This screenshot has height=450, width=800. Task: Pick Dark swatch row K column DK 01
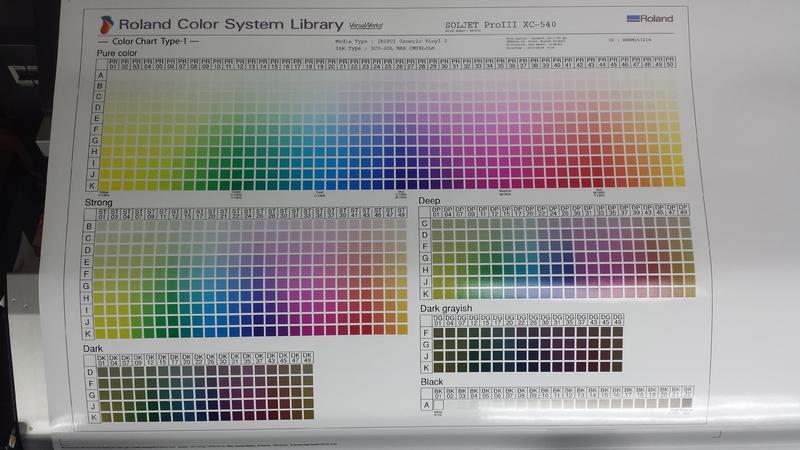(x=106, y=417)
